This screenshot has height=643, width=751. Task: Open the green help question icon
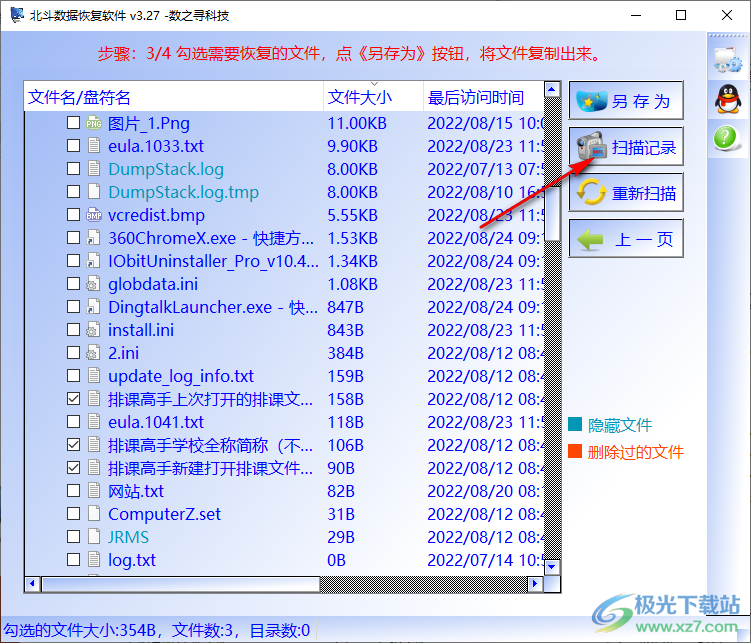click(726, 138)
